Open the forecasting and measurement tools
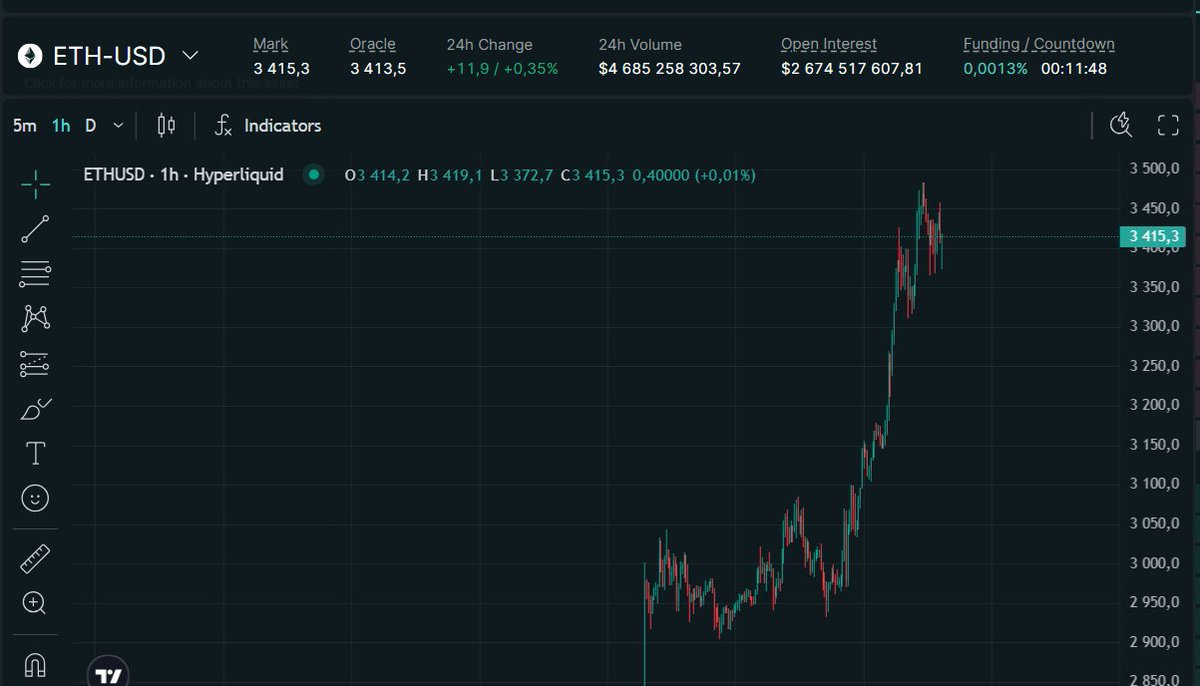 tap(35, 364)
